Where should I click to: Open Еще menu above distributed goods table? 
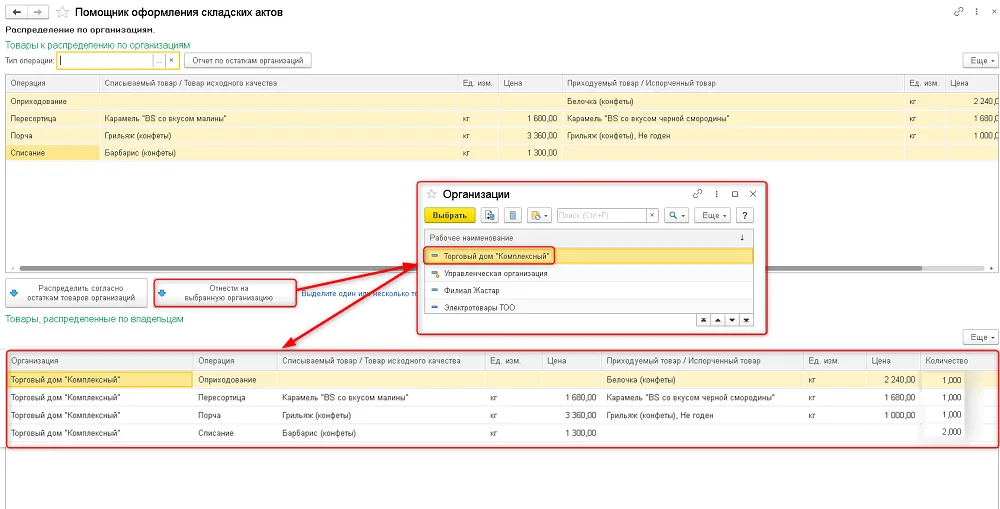click(980, 337)
